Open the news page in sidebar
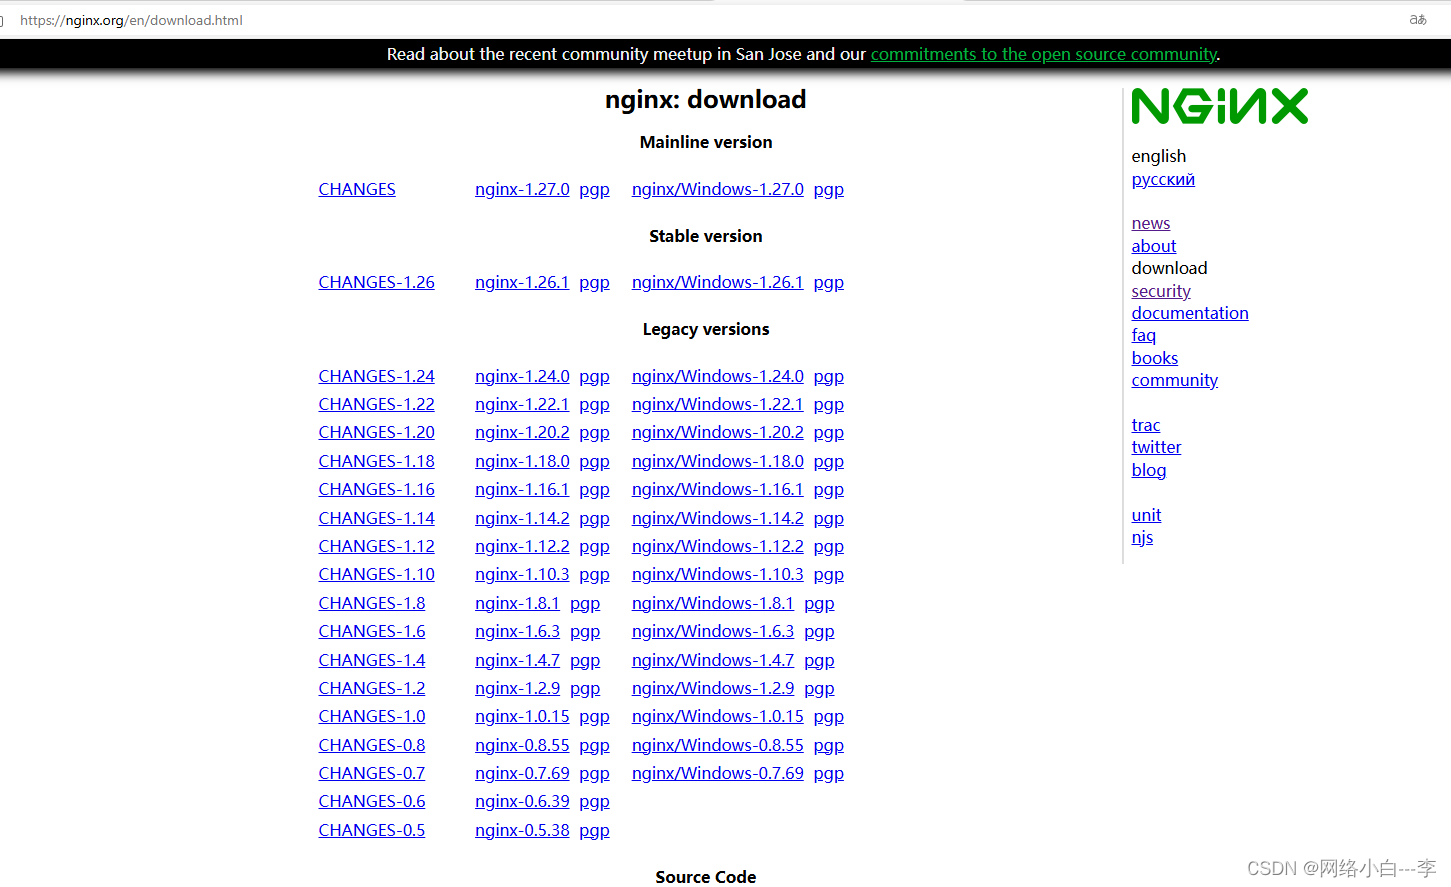 pos(1150,223)
